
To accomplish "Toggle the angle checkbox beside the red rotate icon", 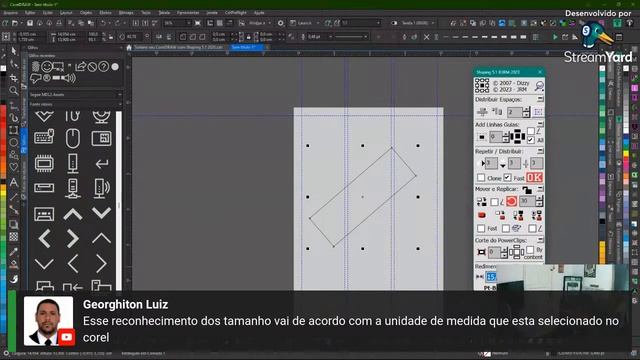I will 495,202.
